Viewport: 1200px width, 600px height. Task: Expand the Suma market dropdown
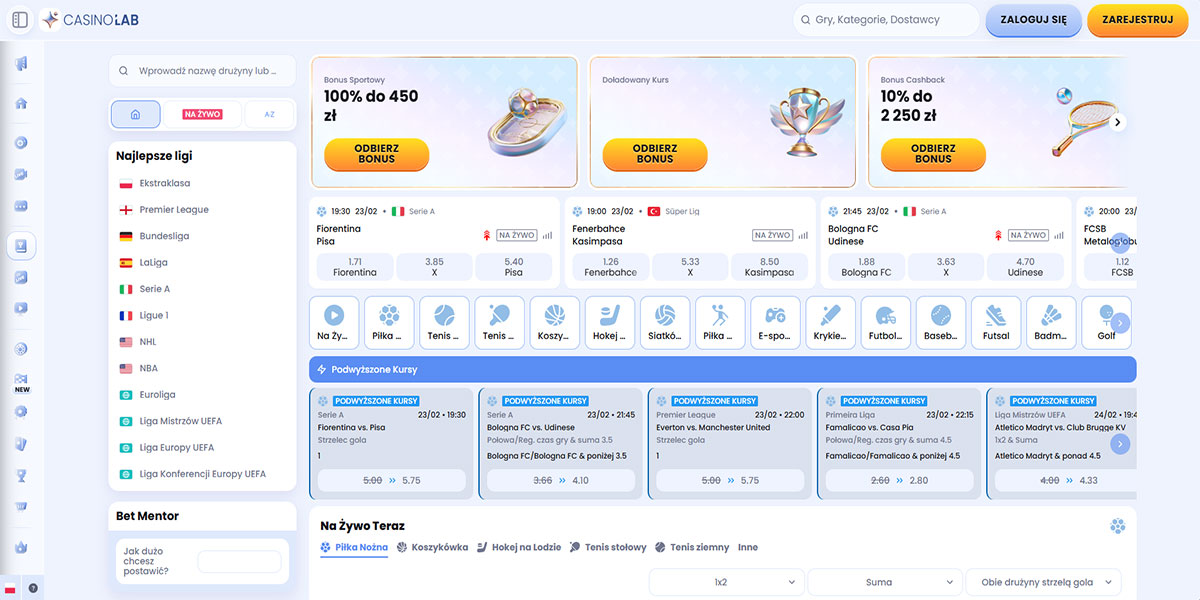click(x=884, y=582)
